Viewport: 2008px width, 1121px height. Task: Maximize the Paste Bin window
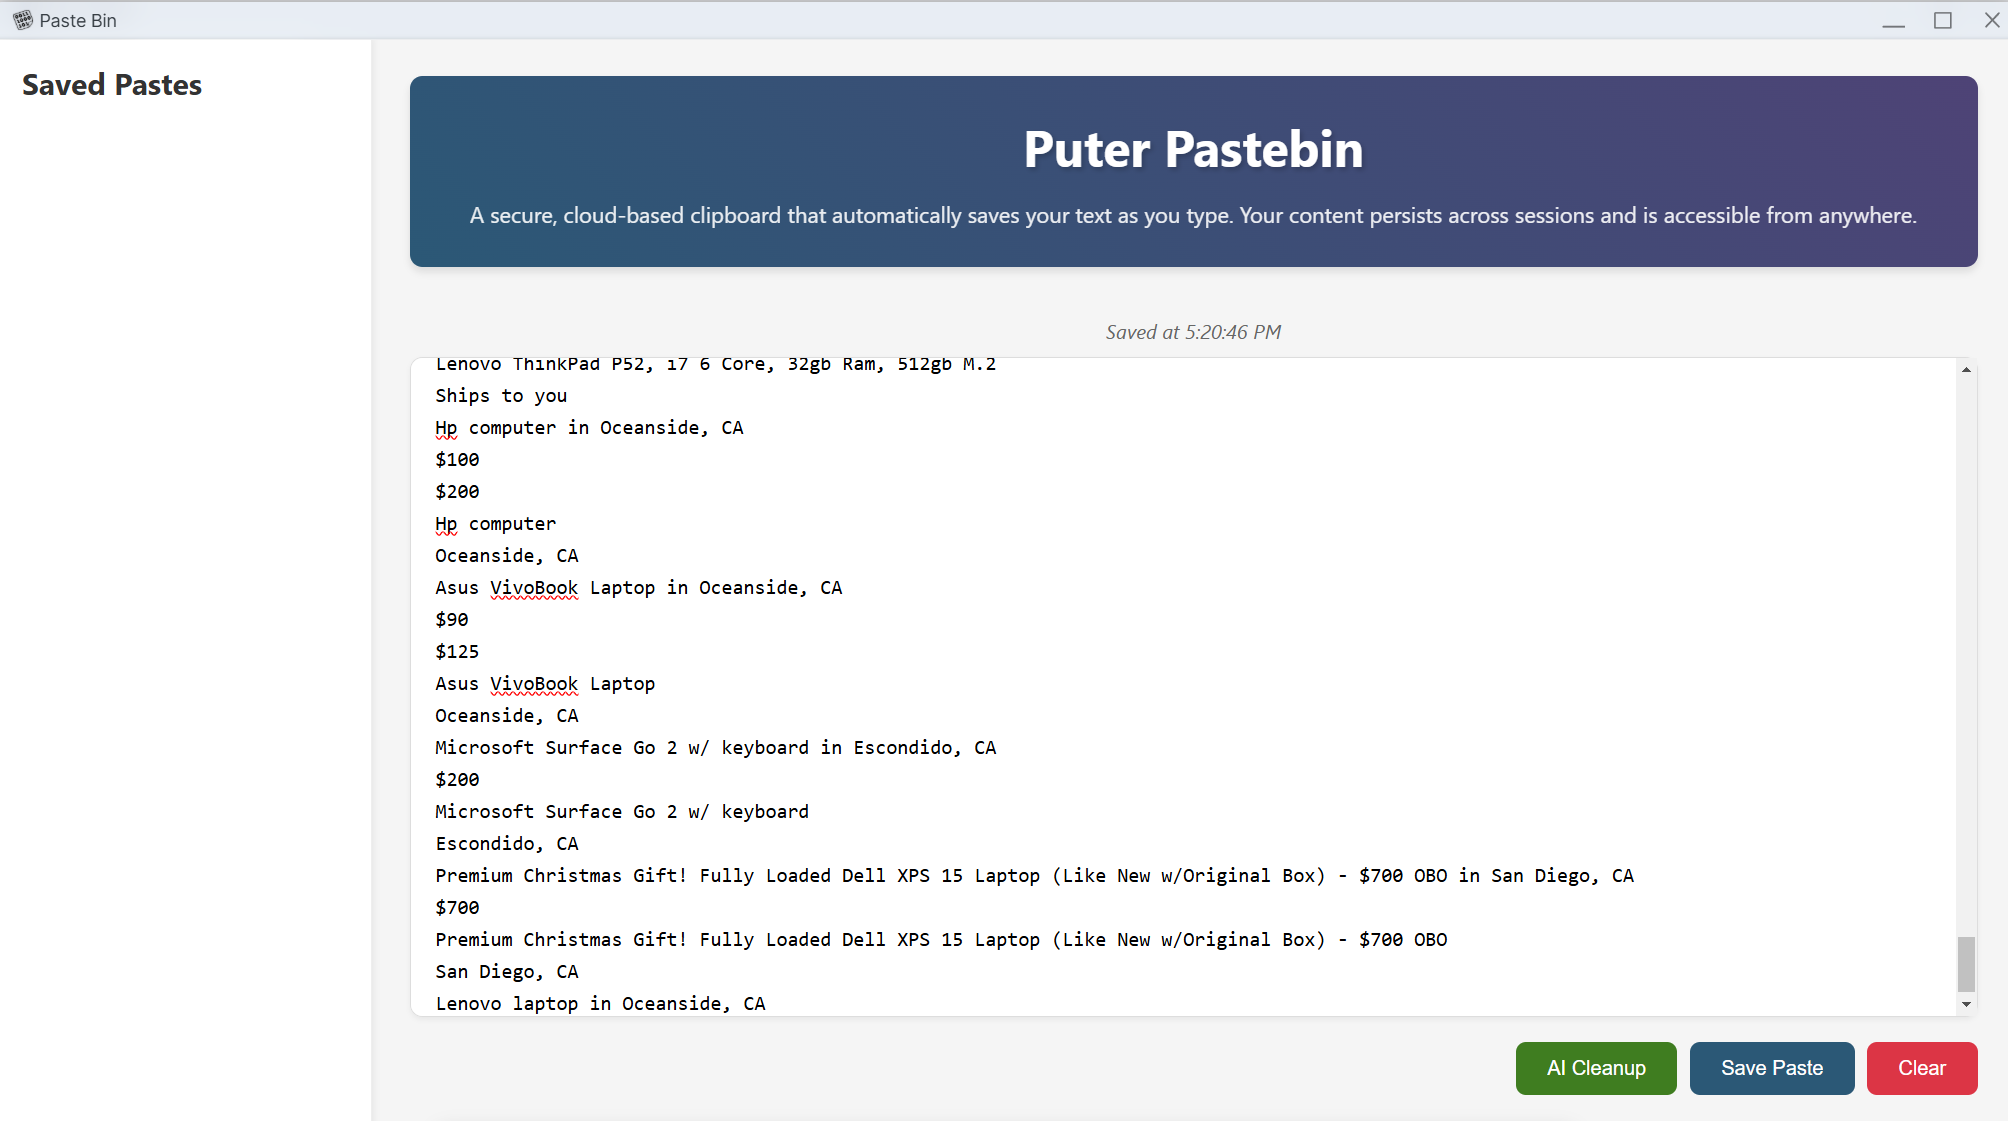click(1942, 21)
